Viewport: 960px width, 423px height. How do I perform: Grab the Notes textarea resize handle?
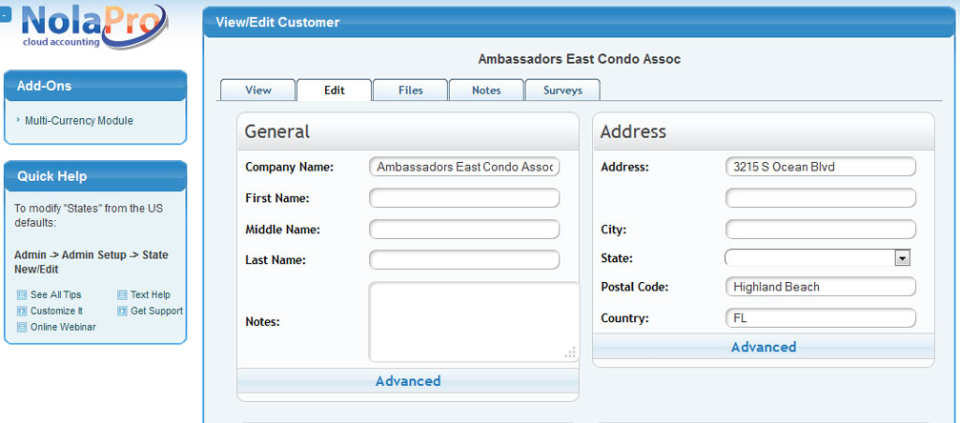click(x=571, y=353)
